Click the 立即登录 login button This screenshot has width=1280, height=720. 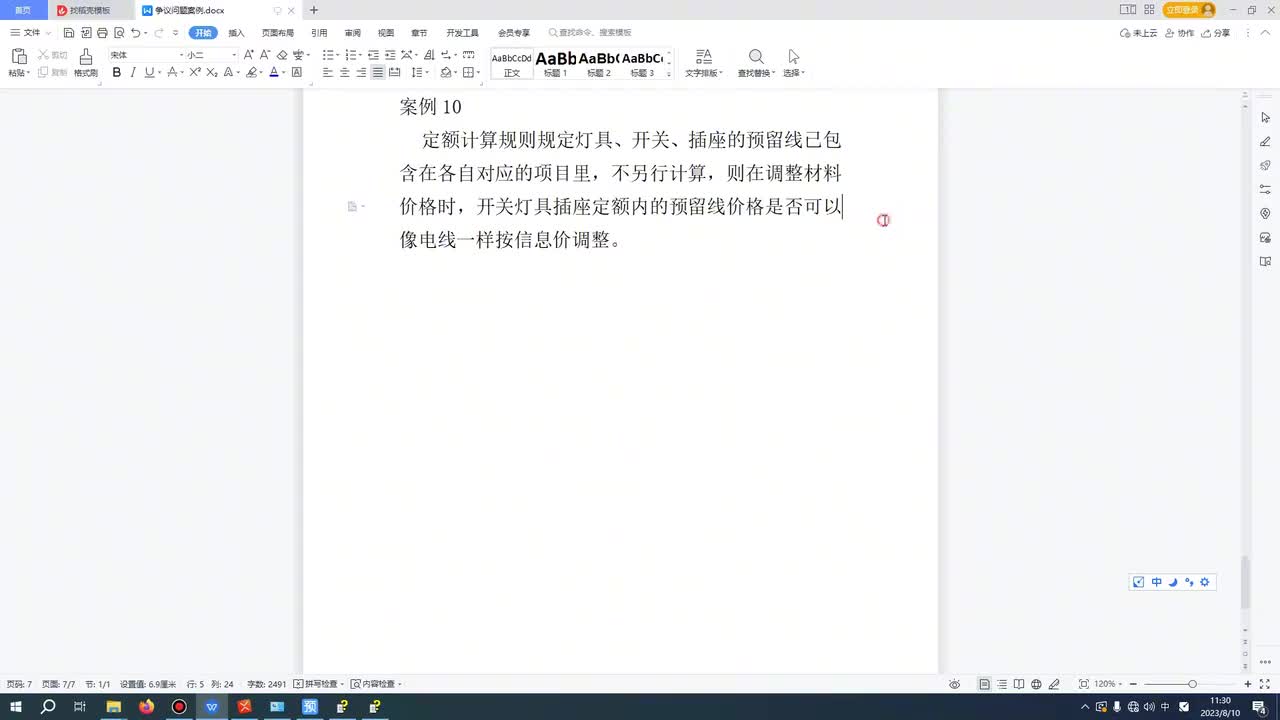click(1189, 10)
